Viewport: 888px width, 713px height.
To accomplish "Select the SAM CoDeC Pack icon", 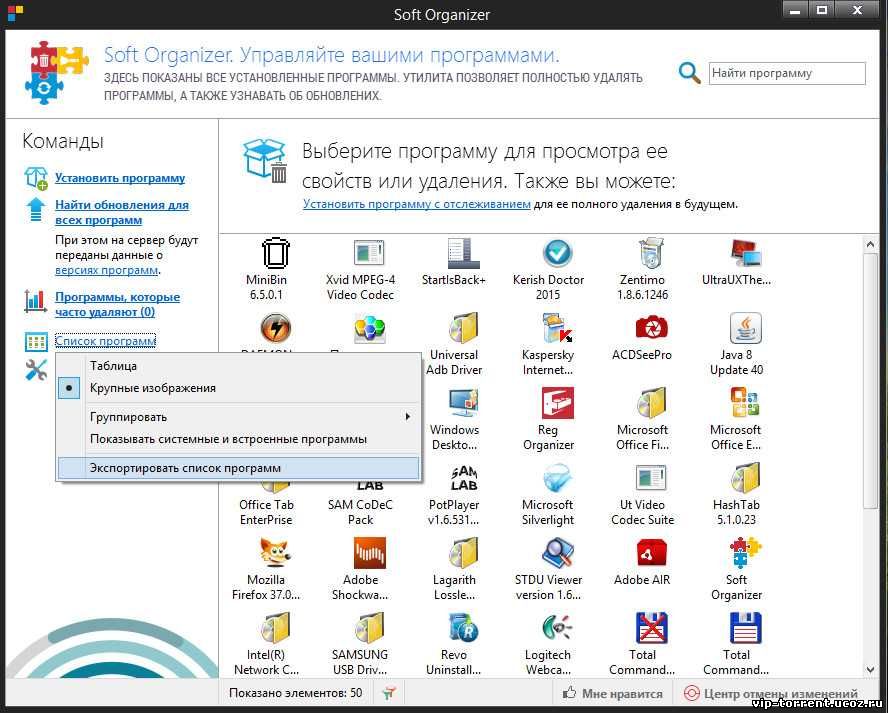I will click(369, 486).
